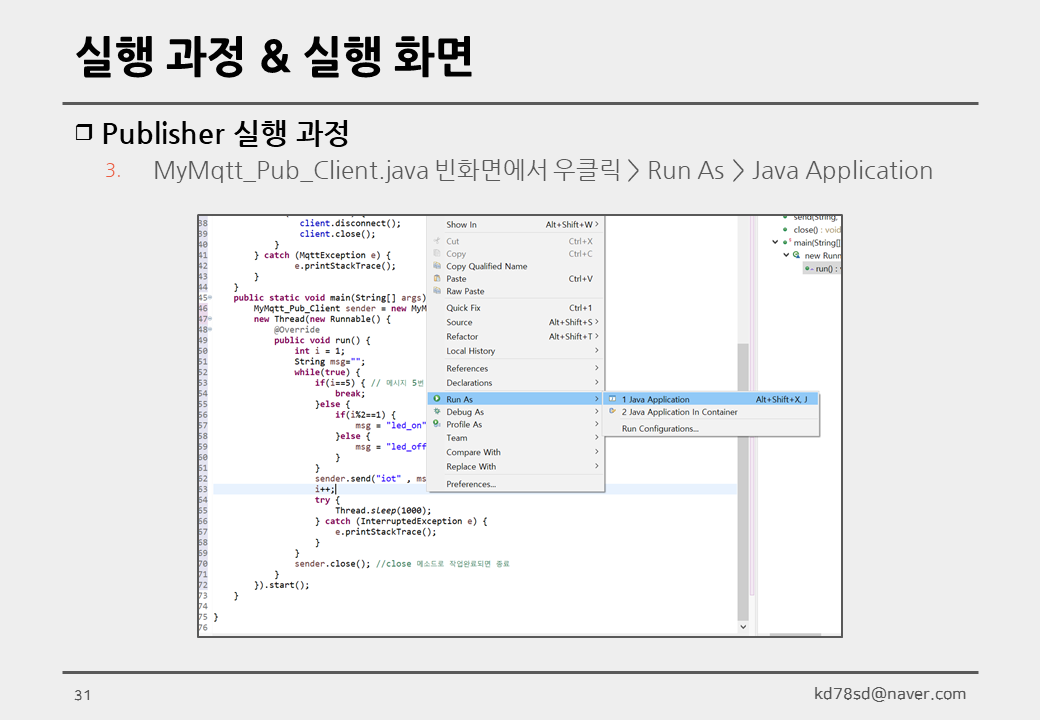The width and height of the screenshot is (1040, 720).
Task: Click the int i = 1; declaration
Action: (319, 351)
